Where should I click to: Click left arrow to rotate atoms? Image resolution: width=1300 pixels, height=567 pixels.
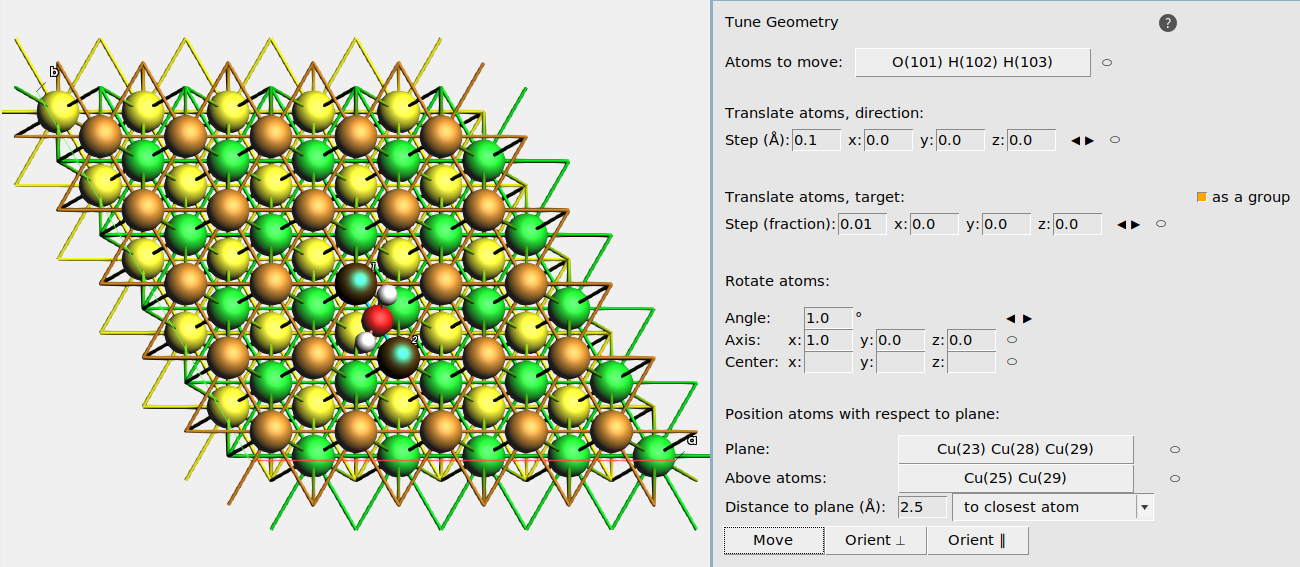[1011, 319]
